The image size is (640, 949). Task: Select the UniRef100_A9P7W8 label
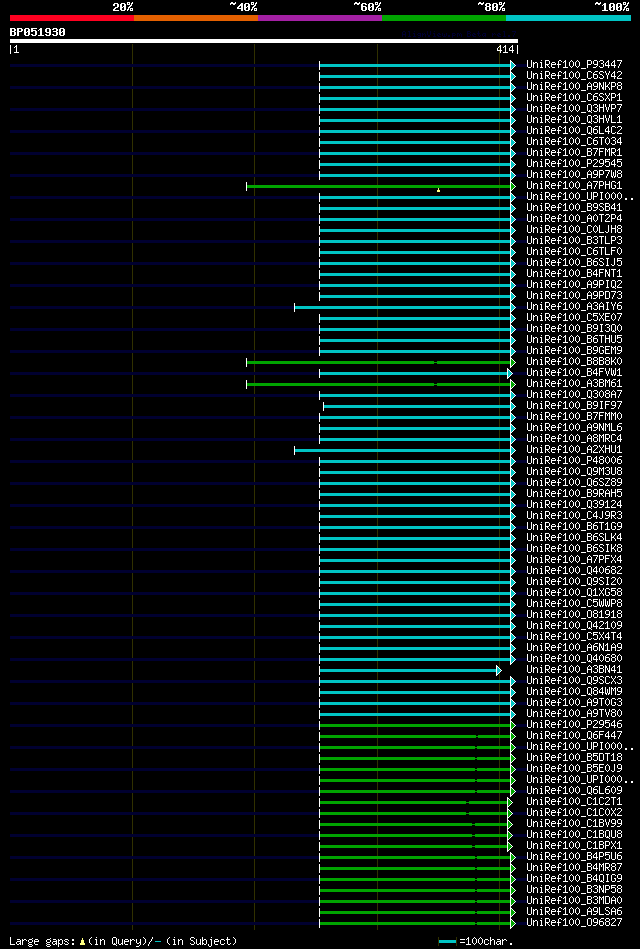[574, 174]
